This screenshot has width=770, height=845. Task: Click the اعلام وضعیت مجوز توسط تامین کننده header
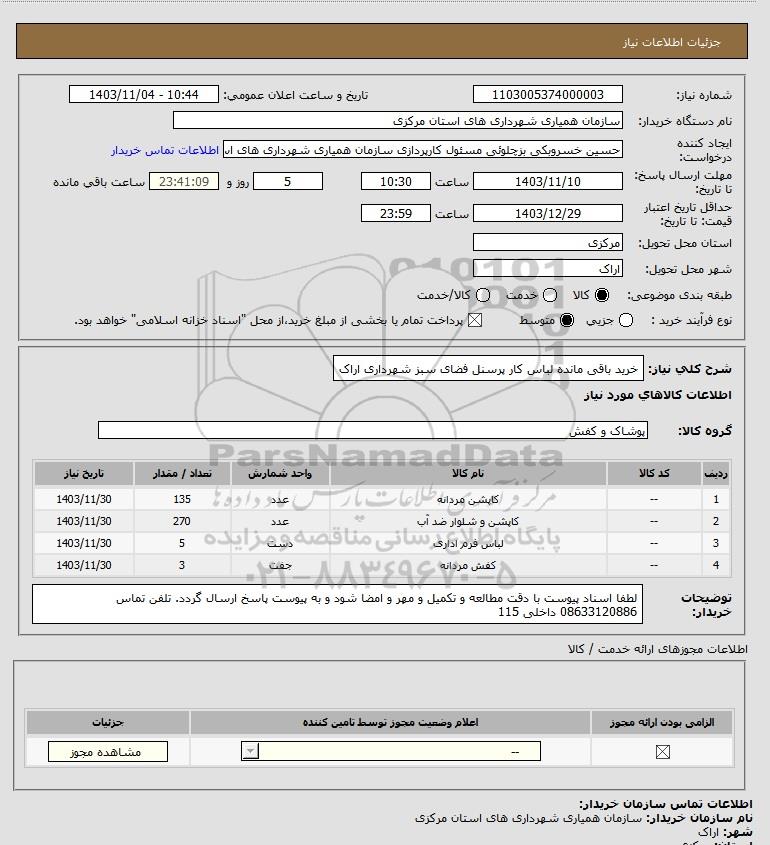[x=390, y=722]
